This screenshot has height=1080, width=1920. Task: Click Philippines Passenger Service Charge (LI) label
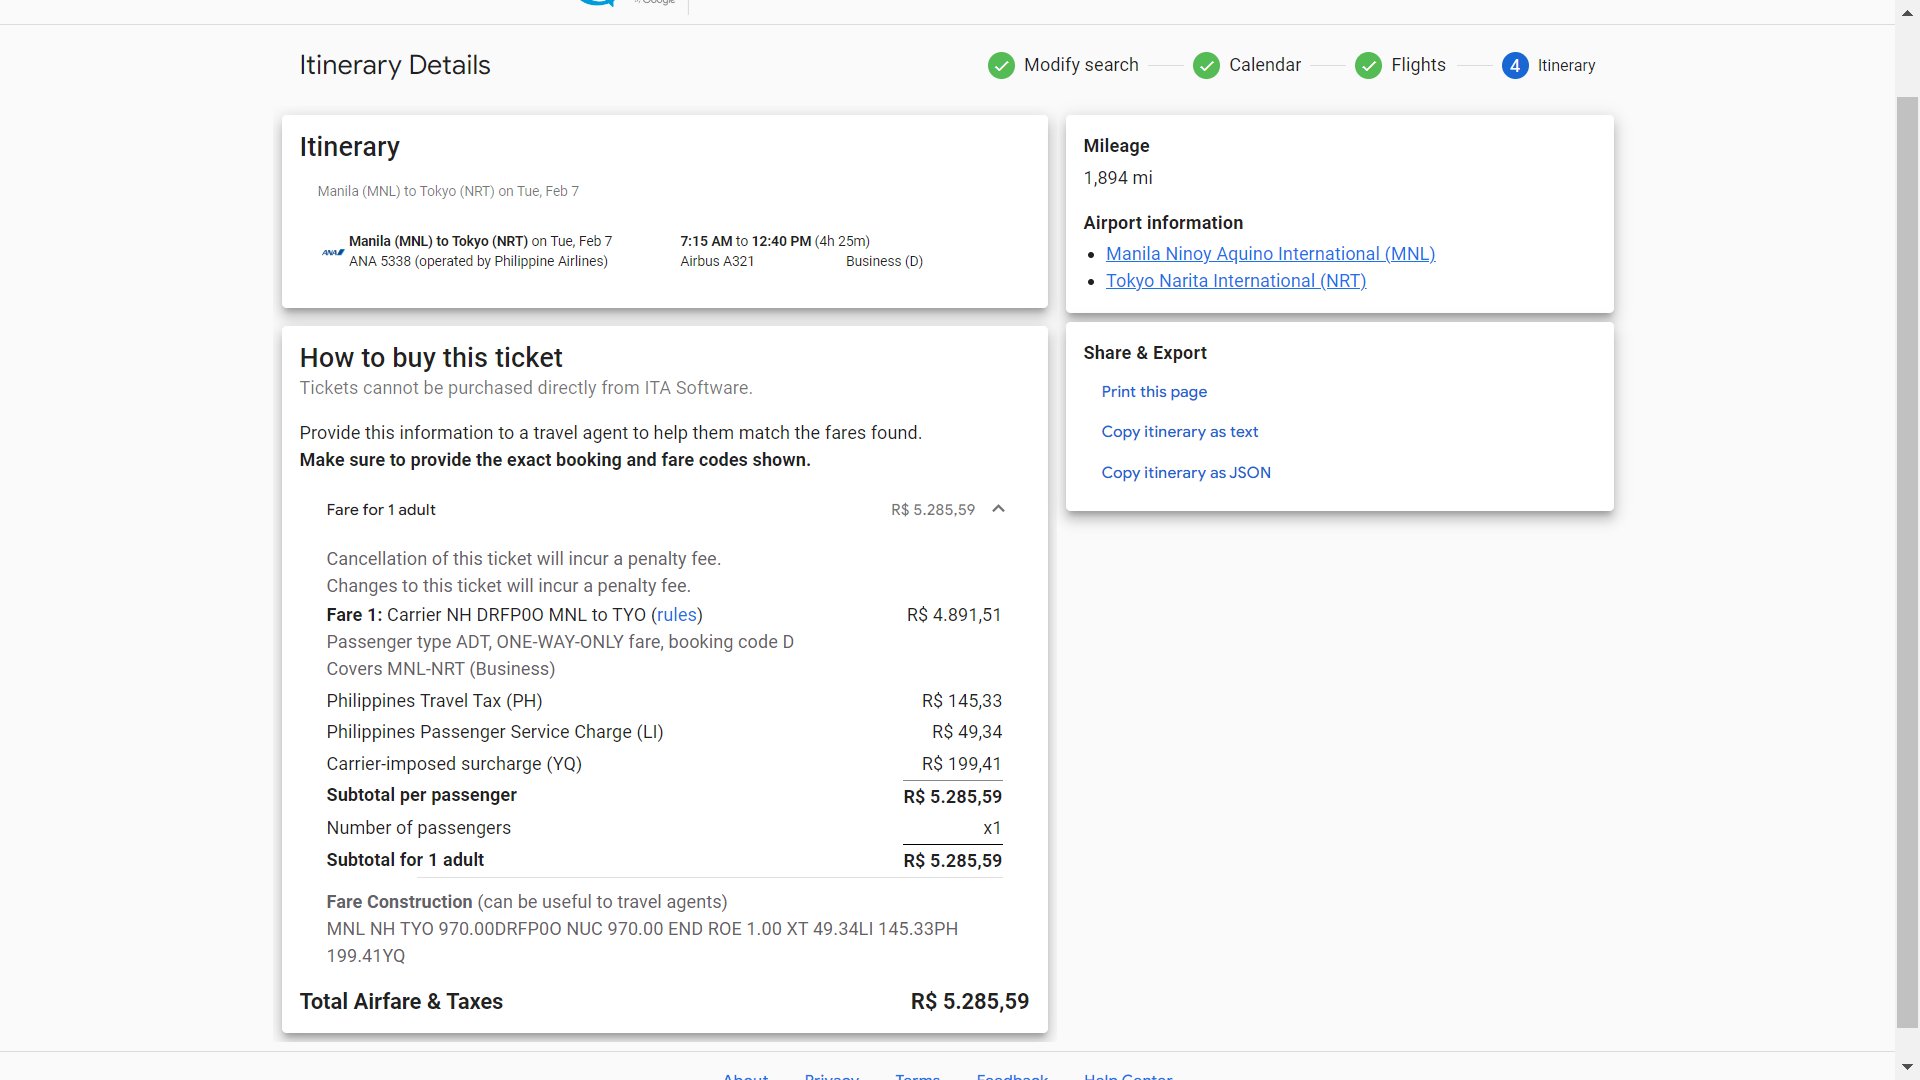495,732
